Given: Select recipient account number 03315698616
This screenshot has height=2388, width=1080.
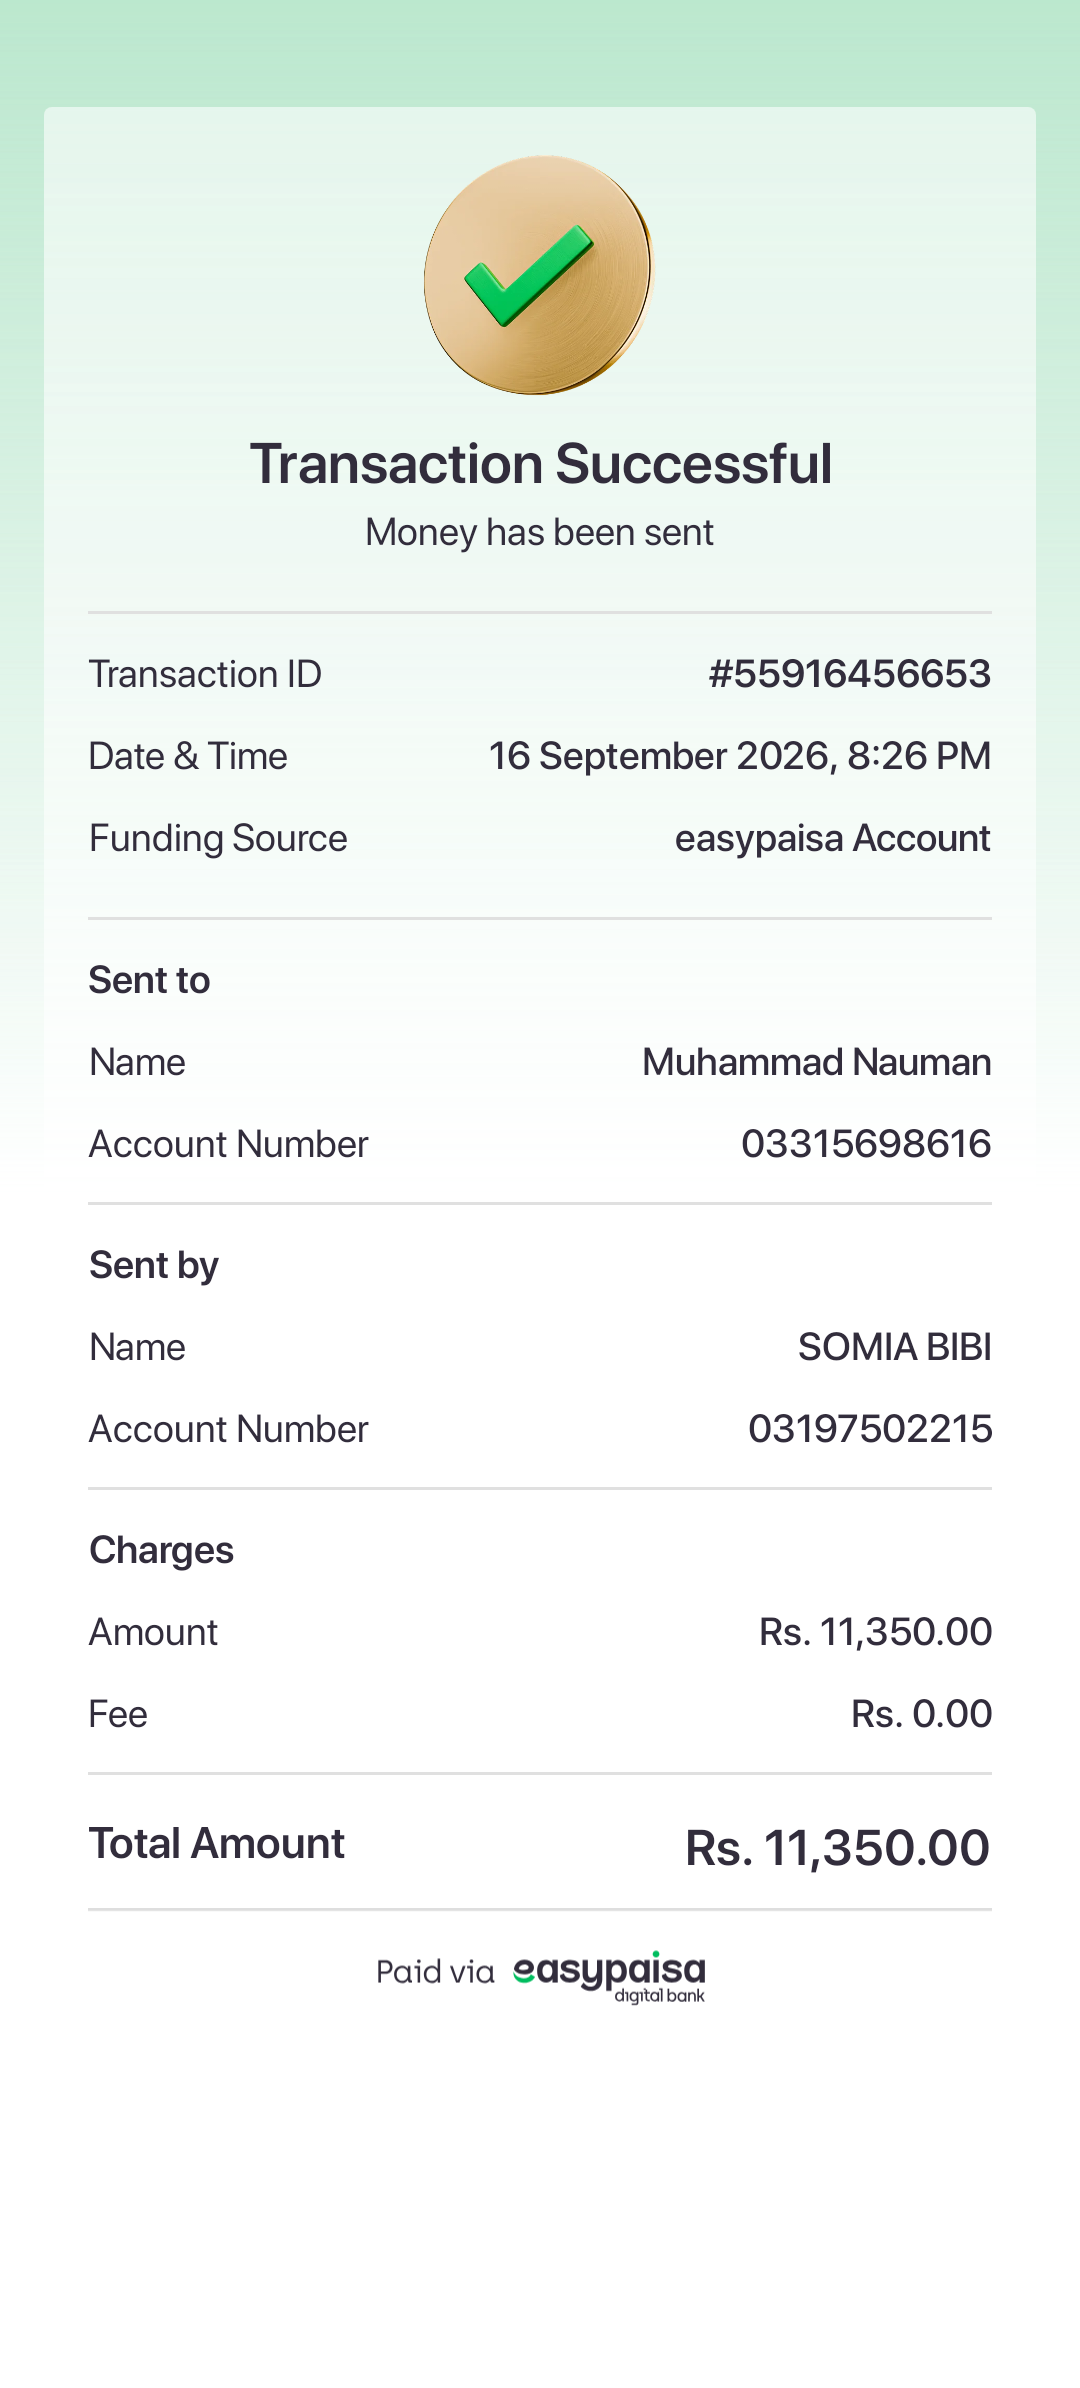Looking at the screenshot, I should (866, 1144).
